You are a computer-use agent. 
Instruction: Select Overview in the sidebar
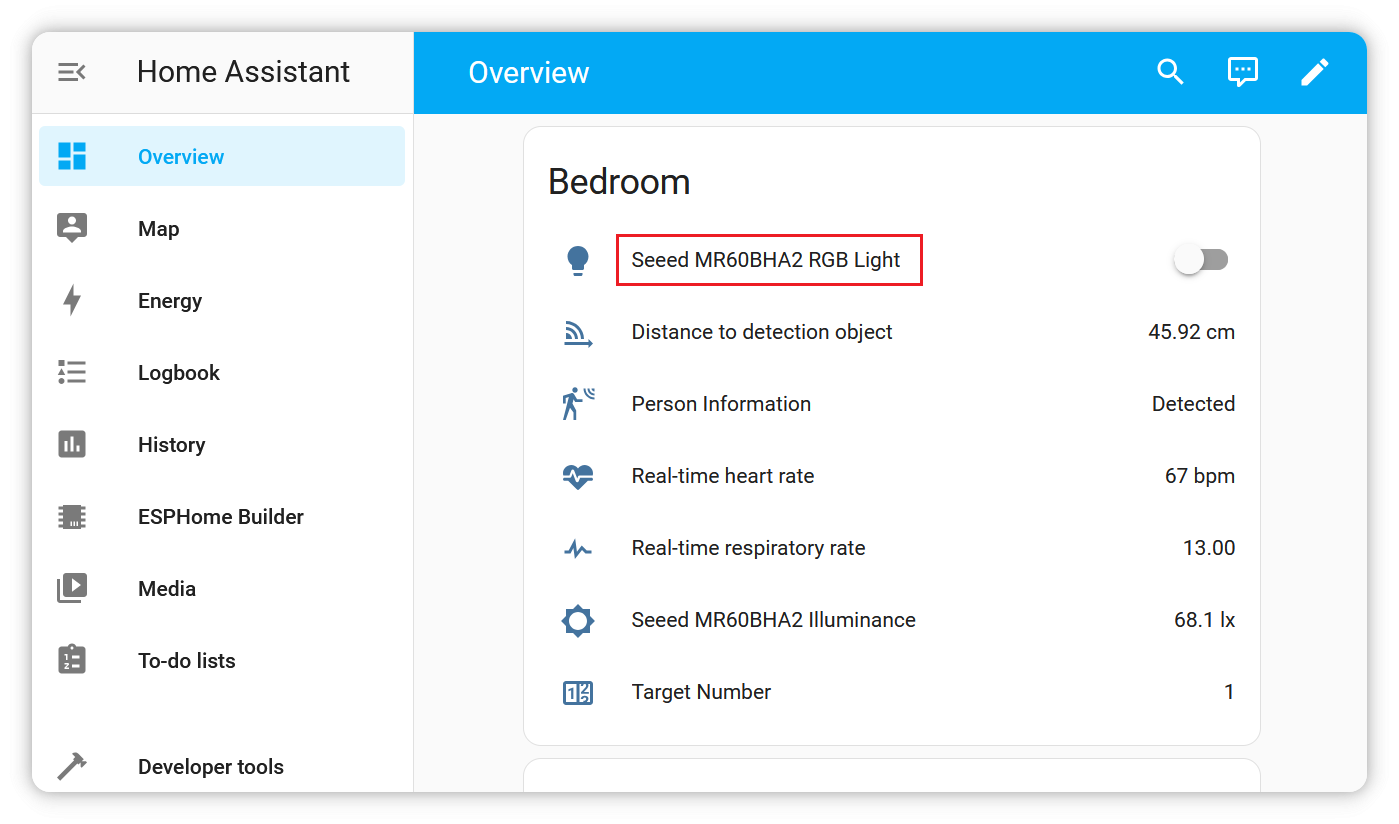coord(222,156)
